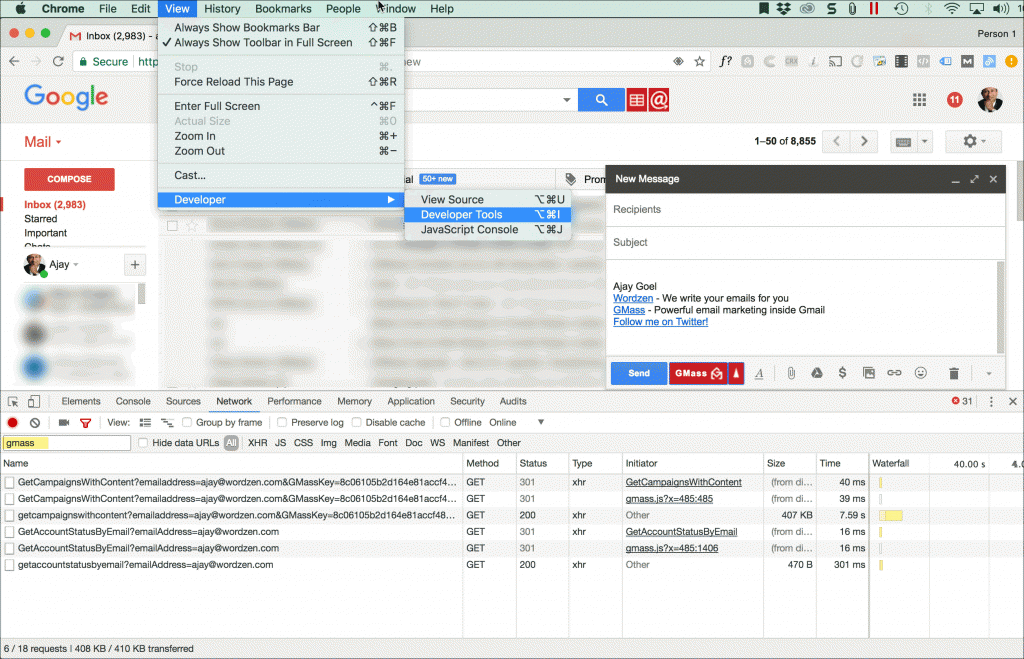Insert link in New Message

pyautogui.click(x=894, y=373)
